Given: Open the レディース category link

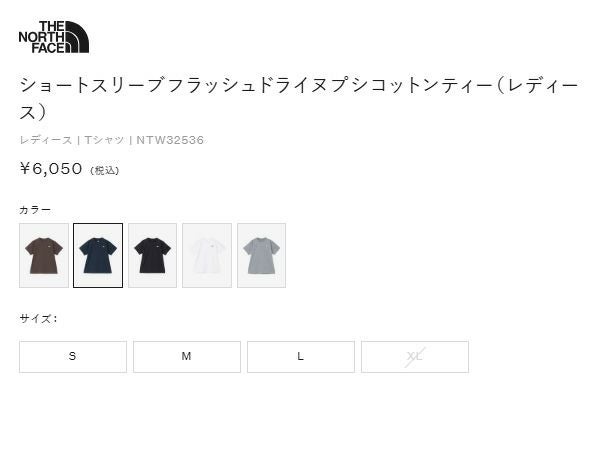Looking at the screenshot, I should point(46,140).
